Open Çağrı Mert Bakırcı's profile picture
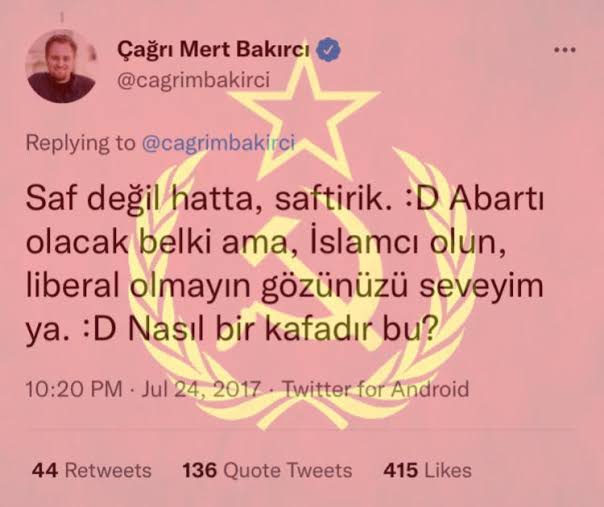Image resolution: width=604 pixels, height=507 pixels. pos(61,66)
